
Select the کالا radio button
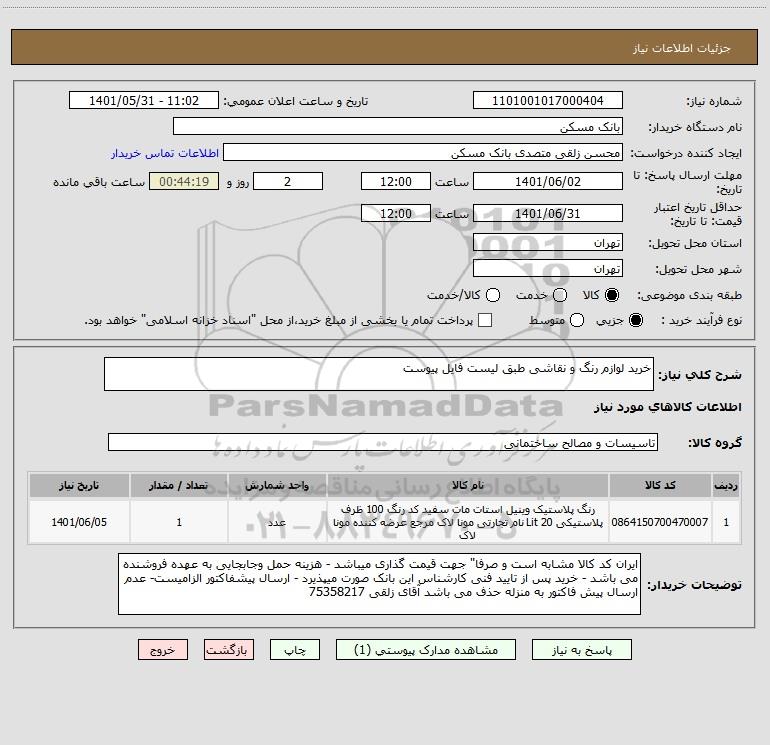tap(611, 295)
